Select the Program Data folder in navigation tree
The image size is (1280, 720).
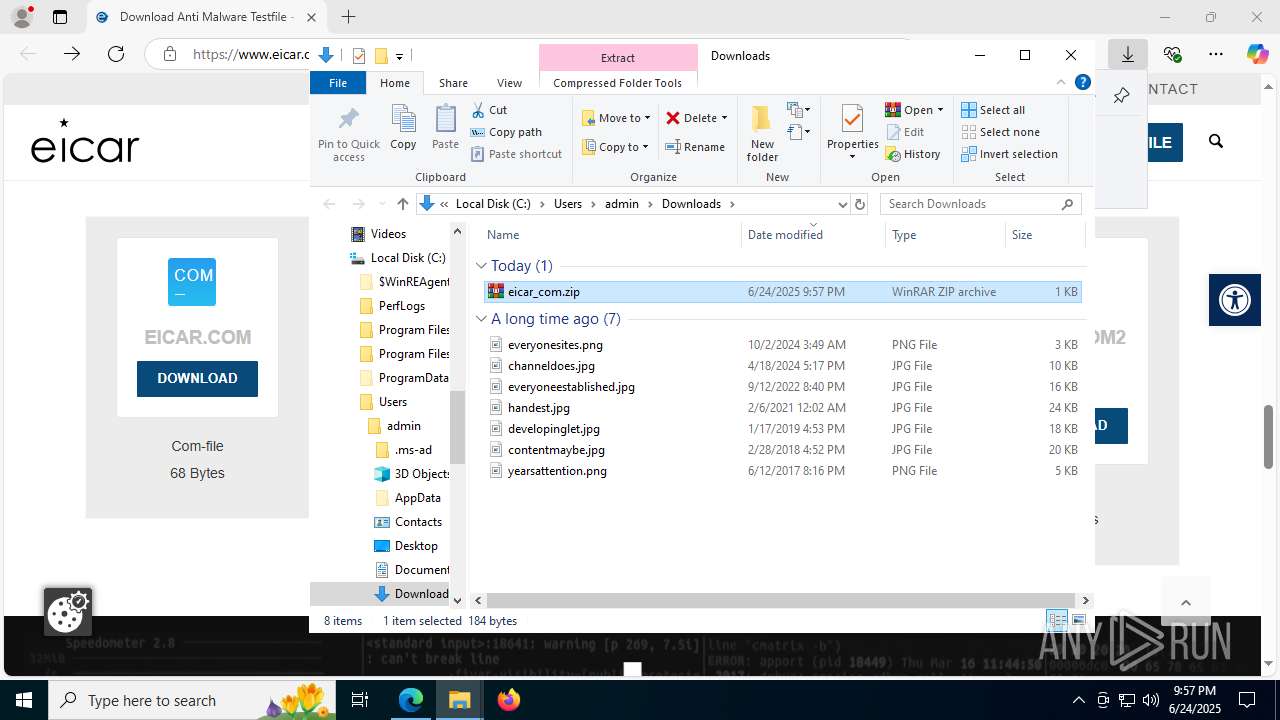pyautogui.click(x=413, y=378)
